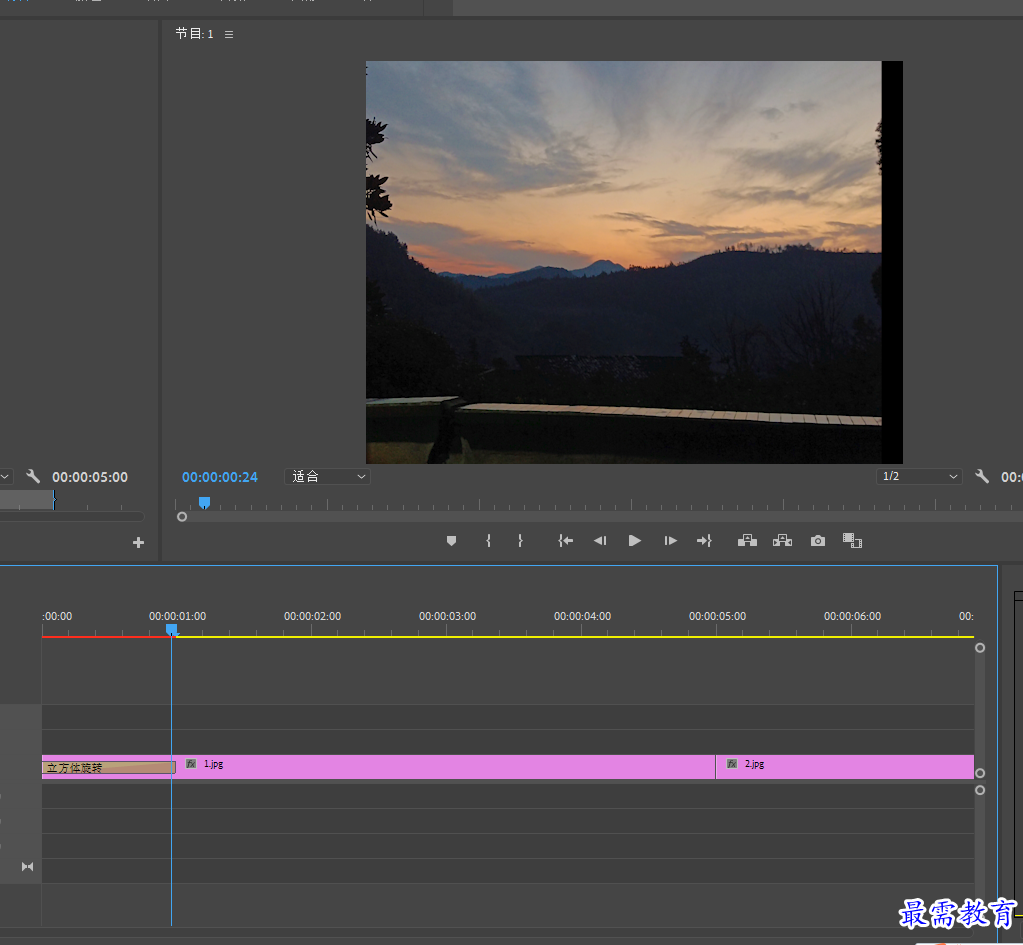Step back one frame
The image size is (1023, 945).
[x=600, y=540]
